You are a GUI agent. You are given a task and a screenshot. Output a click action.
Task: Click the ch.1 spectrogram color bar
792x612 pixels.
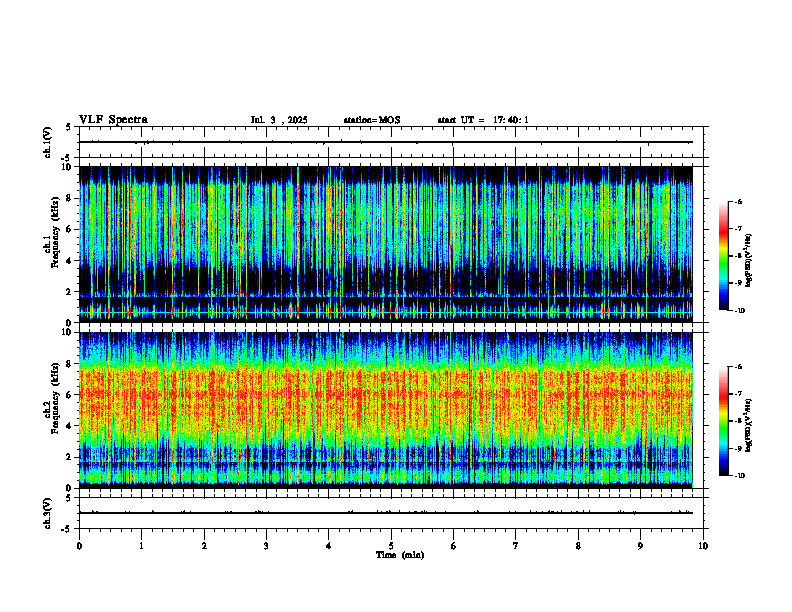723,256
